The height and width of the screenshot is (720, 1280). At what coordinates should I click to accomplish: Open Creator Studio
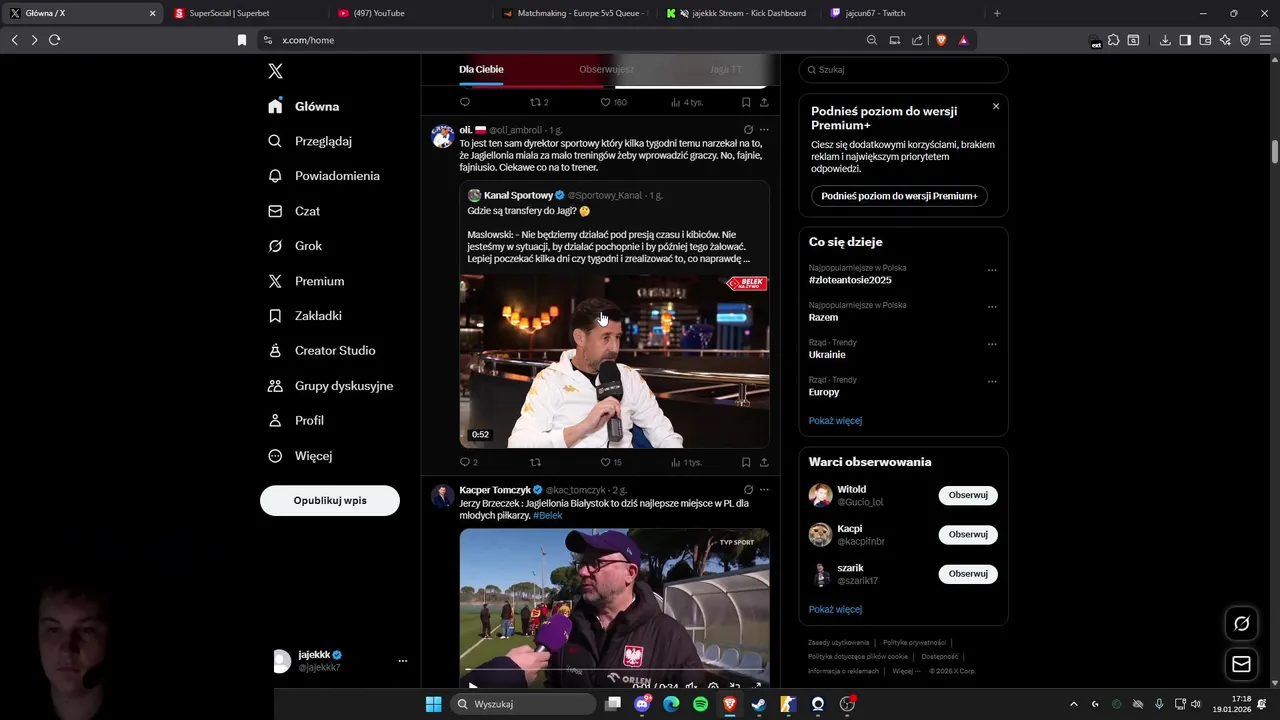point(322,351)
